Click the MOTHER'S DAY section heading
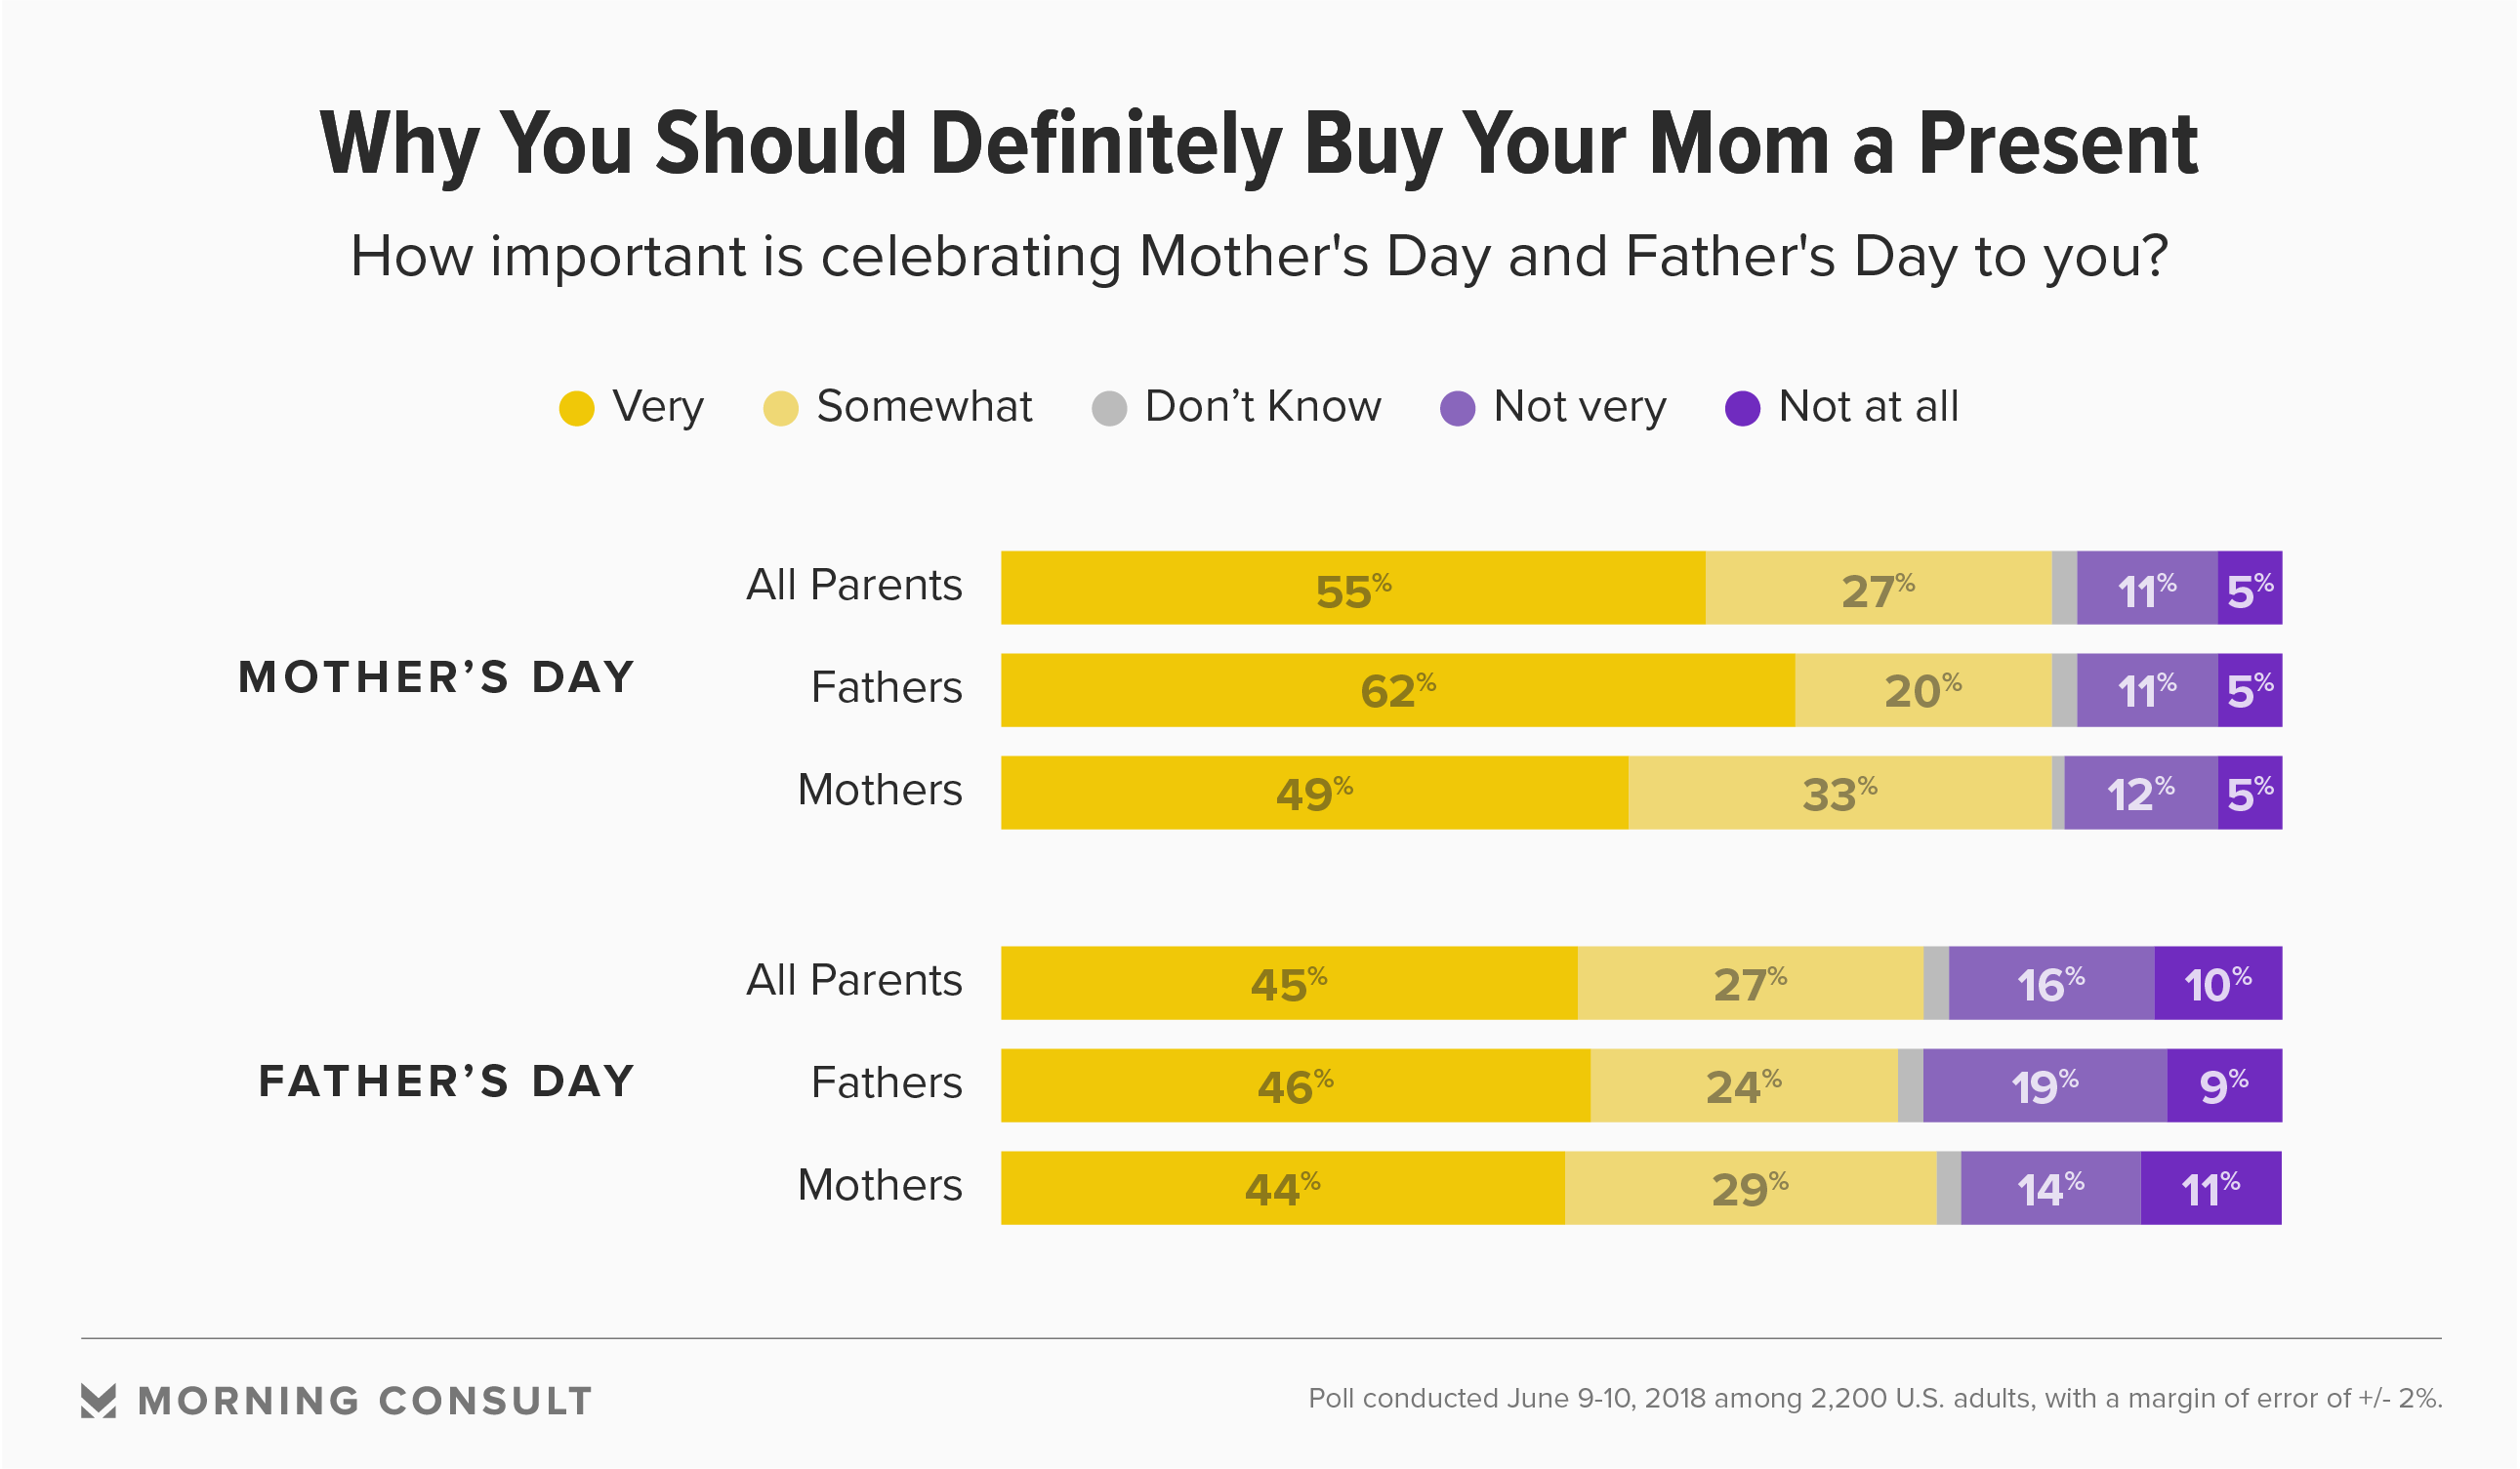2520x1469 pixels. 437,677
